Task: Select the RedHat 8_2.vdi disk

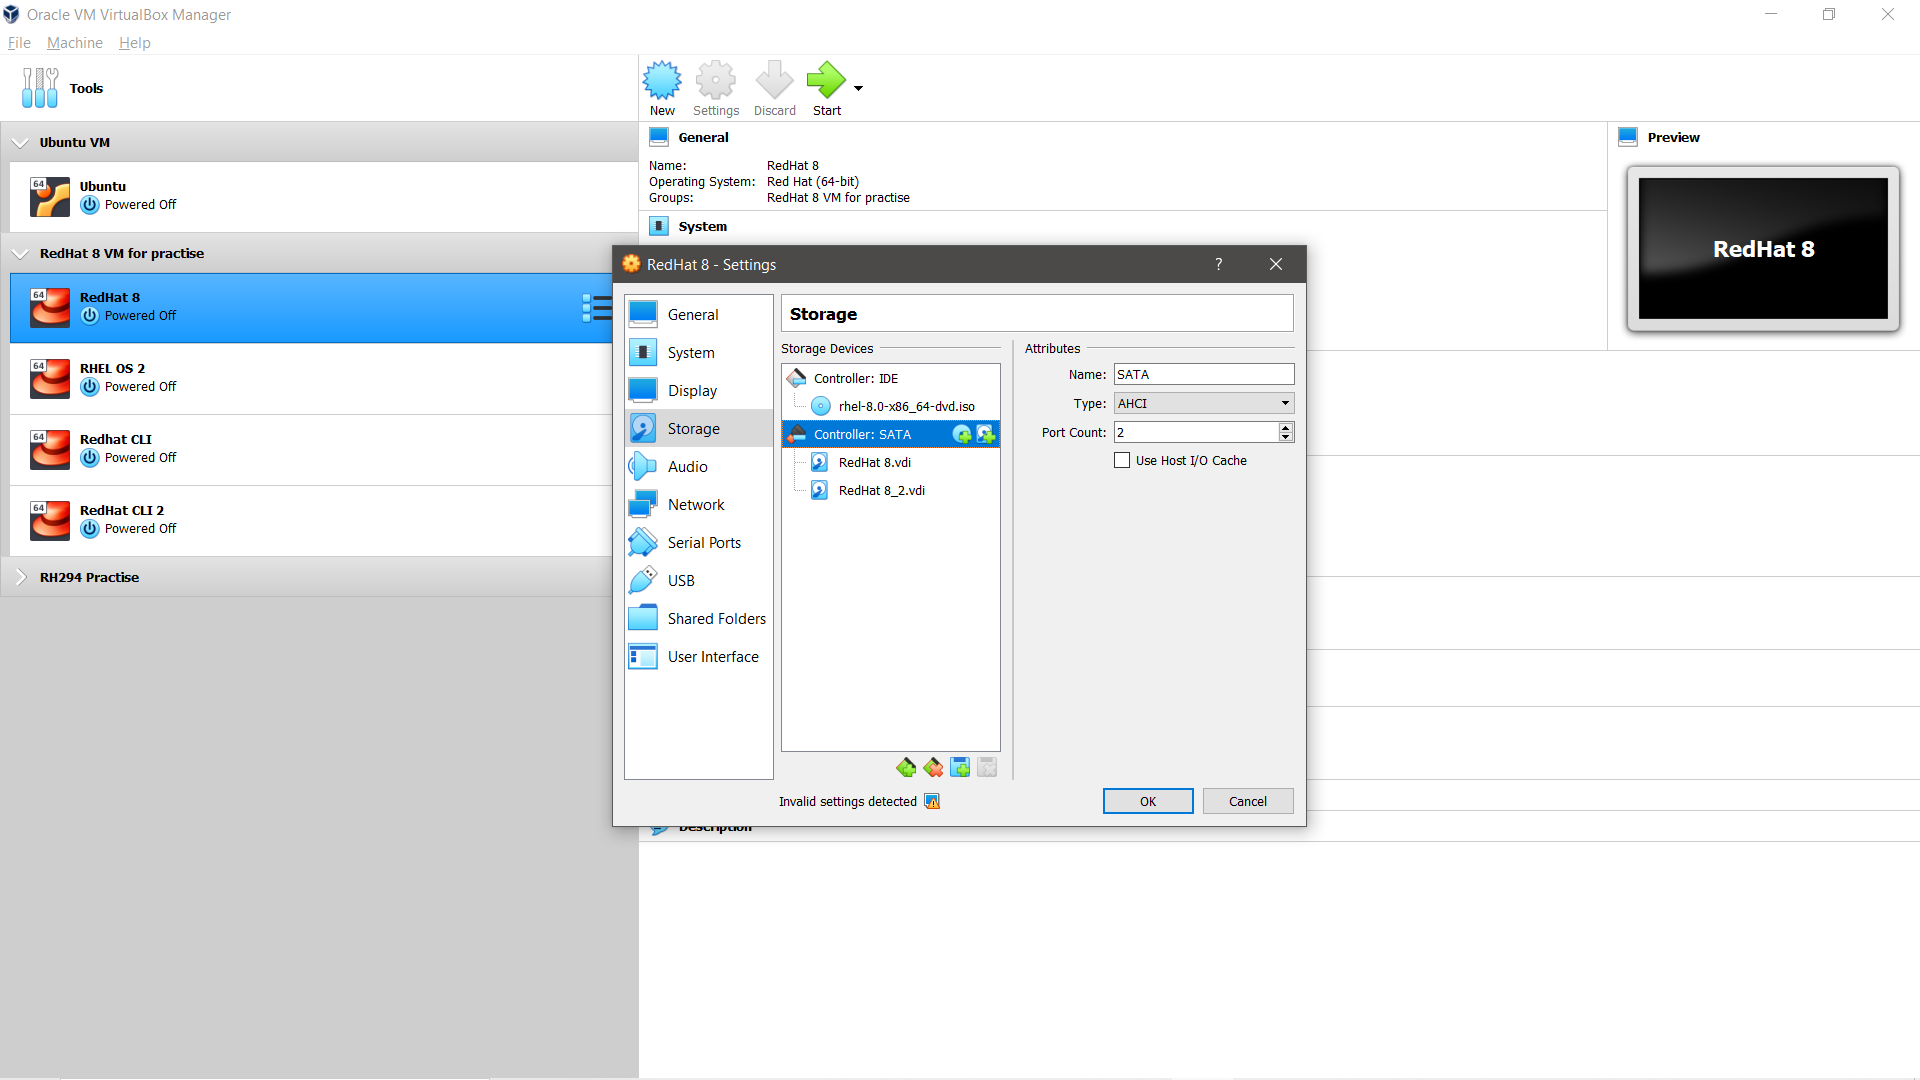Action: 890,490
